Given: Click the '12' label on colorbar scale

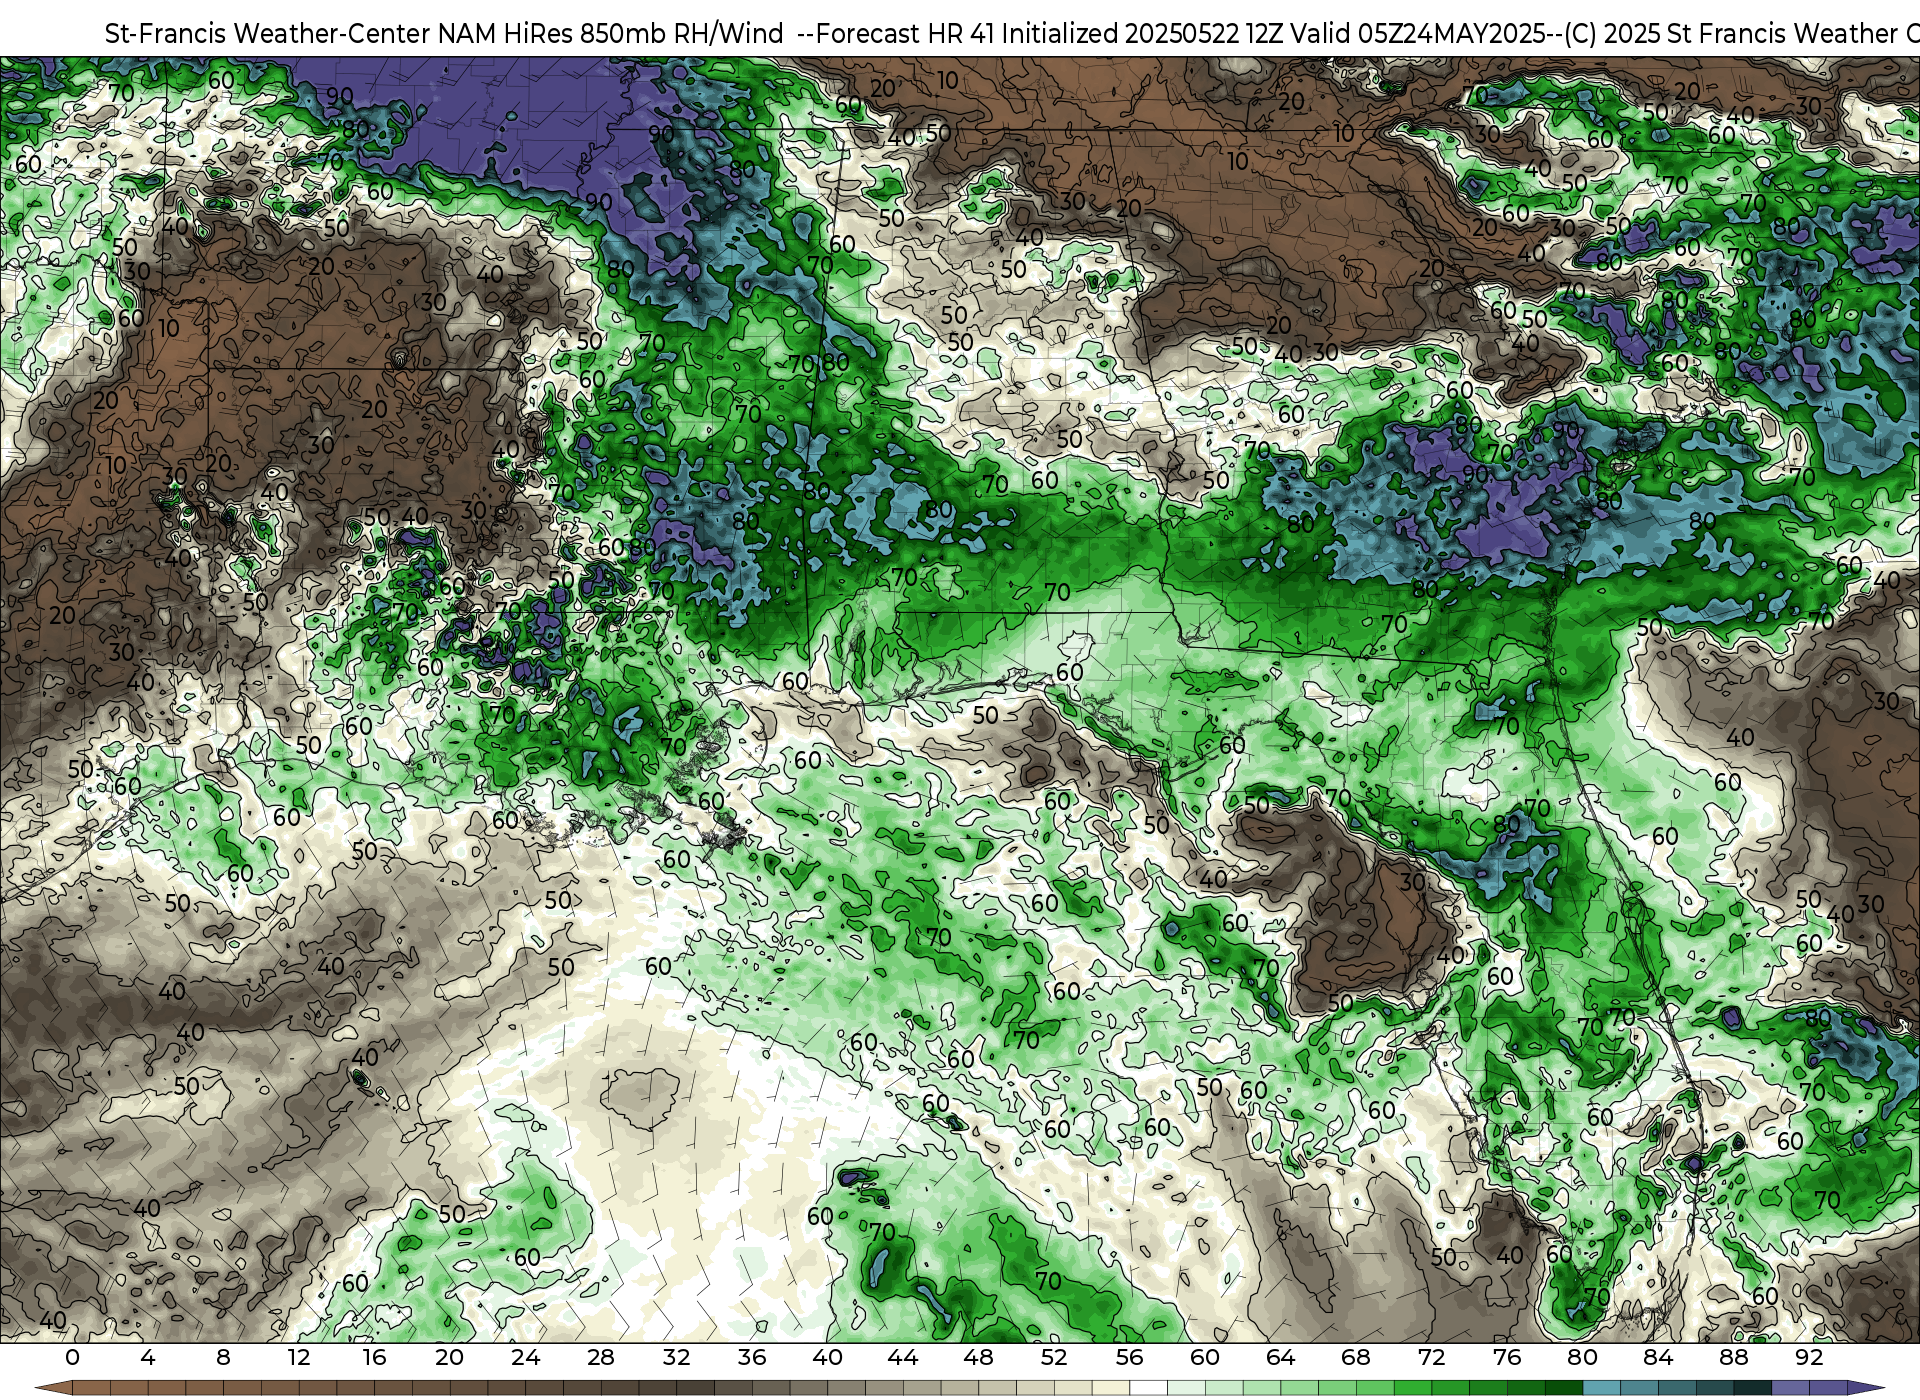Looking at the screenshot, I should pyautogui.click(x=298, y=1357).
